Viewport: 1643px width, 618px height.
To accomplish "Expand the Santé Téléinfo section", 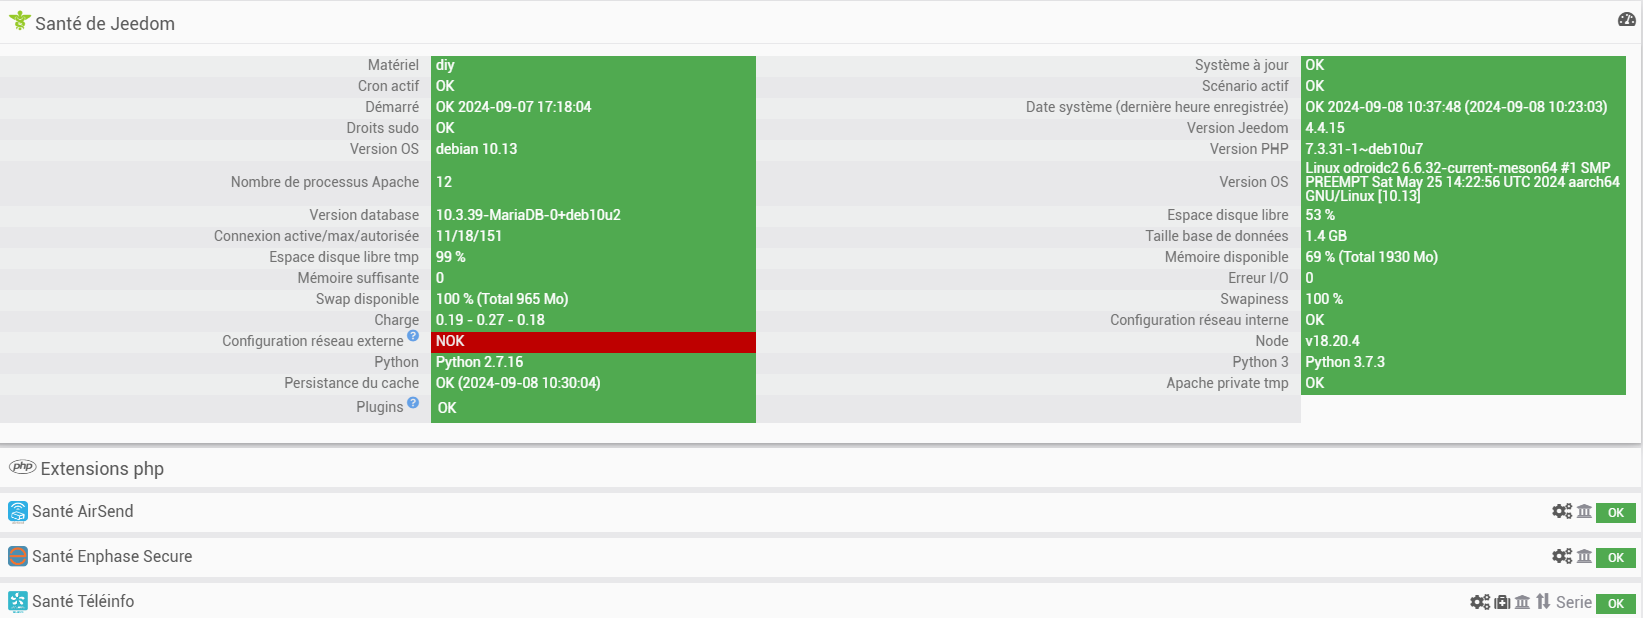I will coord(83,601).
